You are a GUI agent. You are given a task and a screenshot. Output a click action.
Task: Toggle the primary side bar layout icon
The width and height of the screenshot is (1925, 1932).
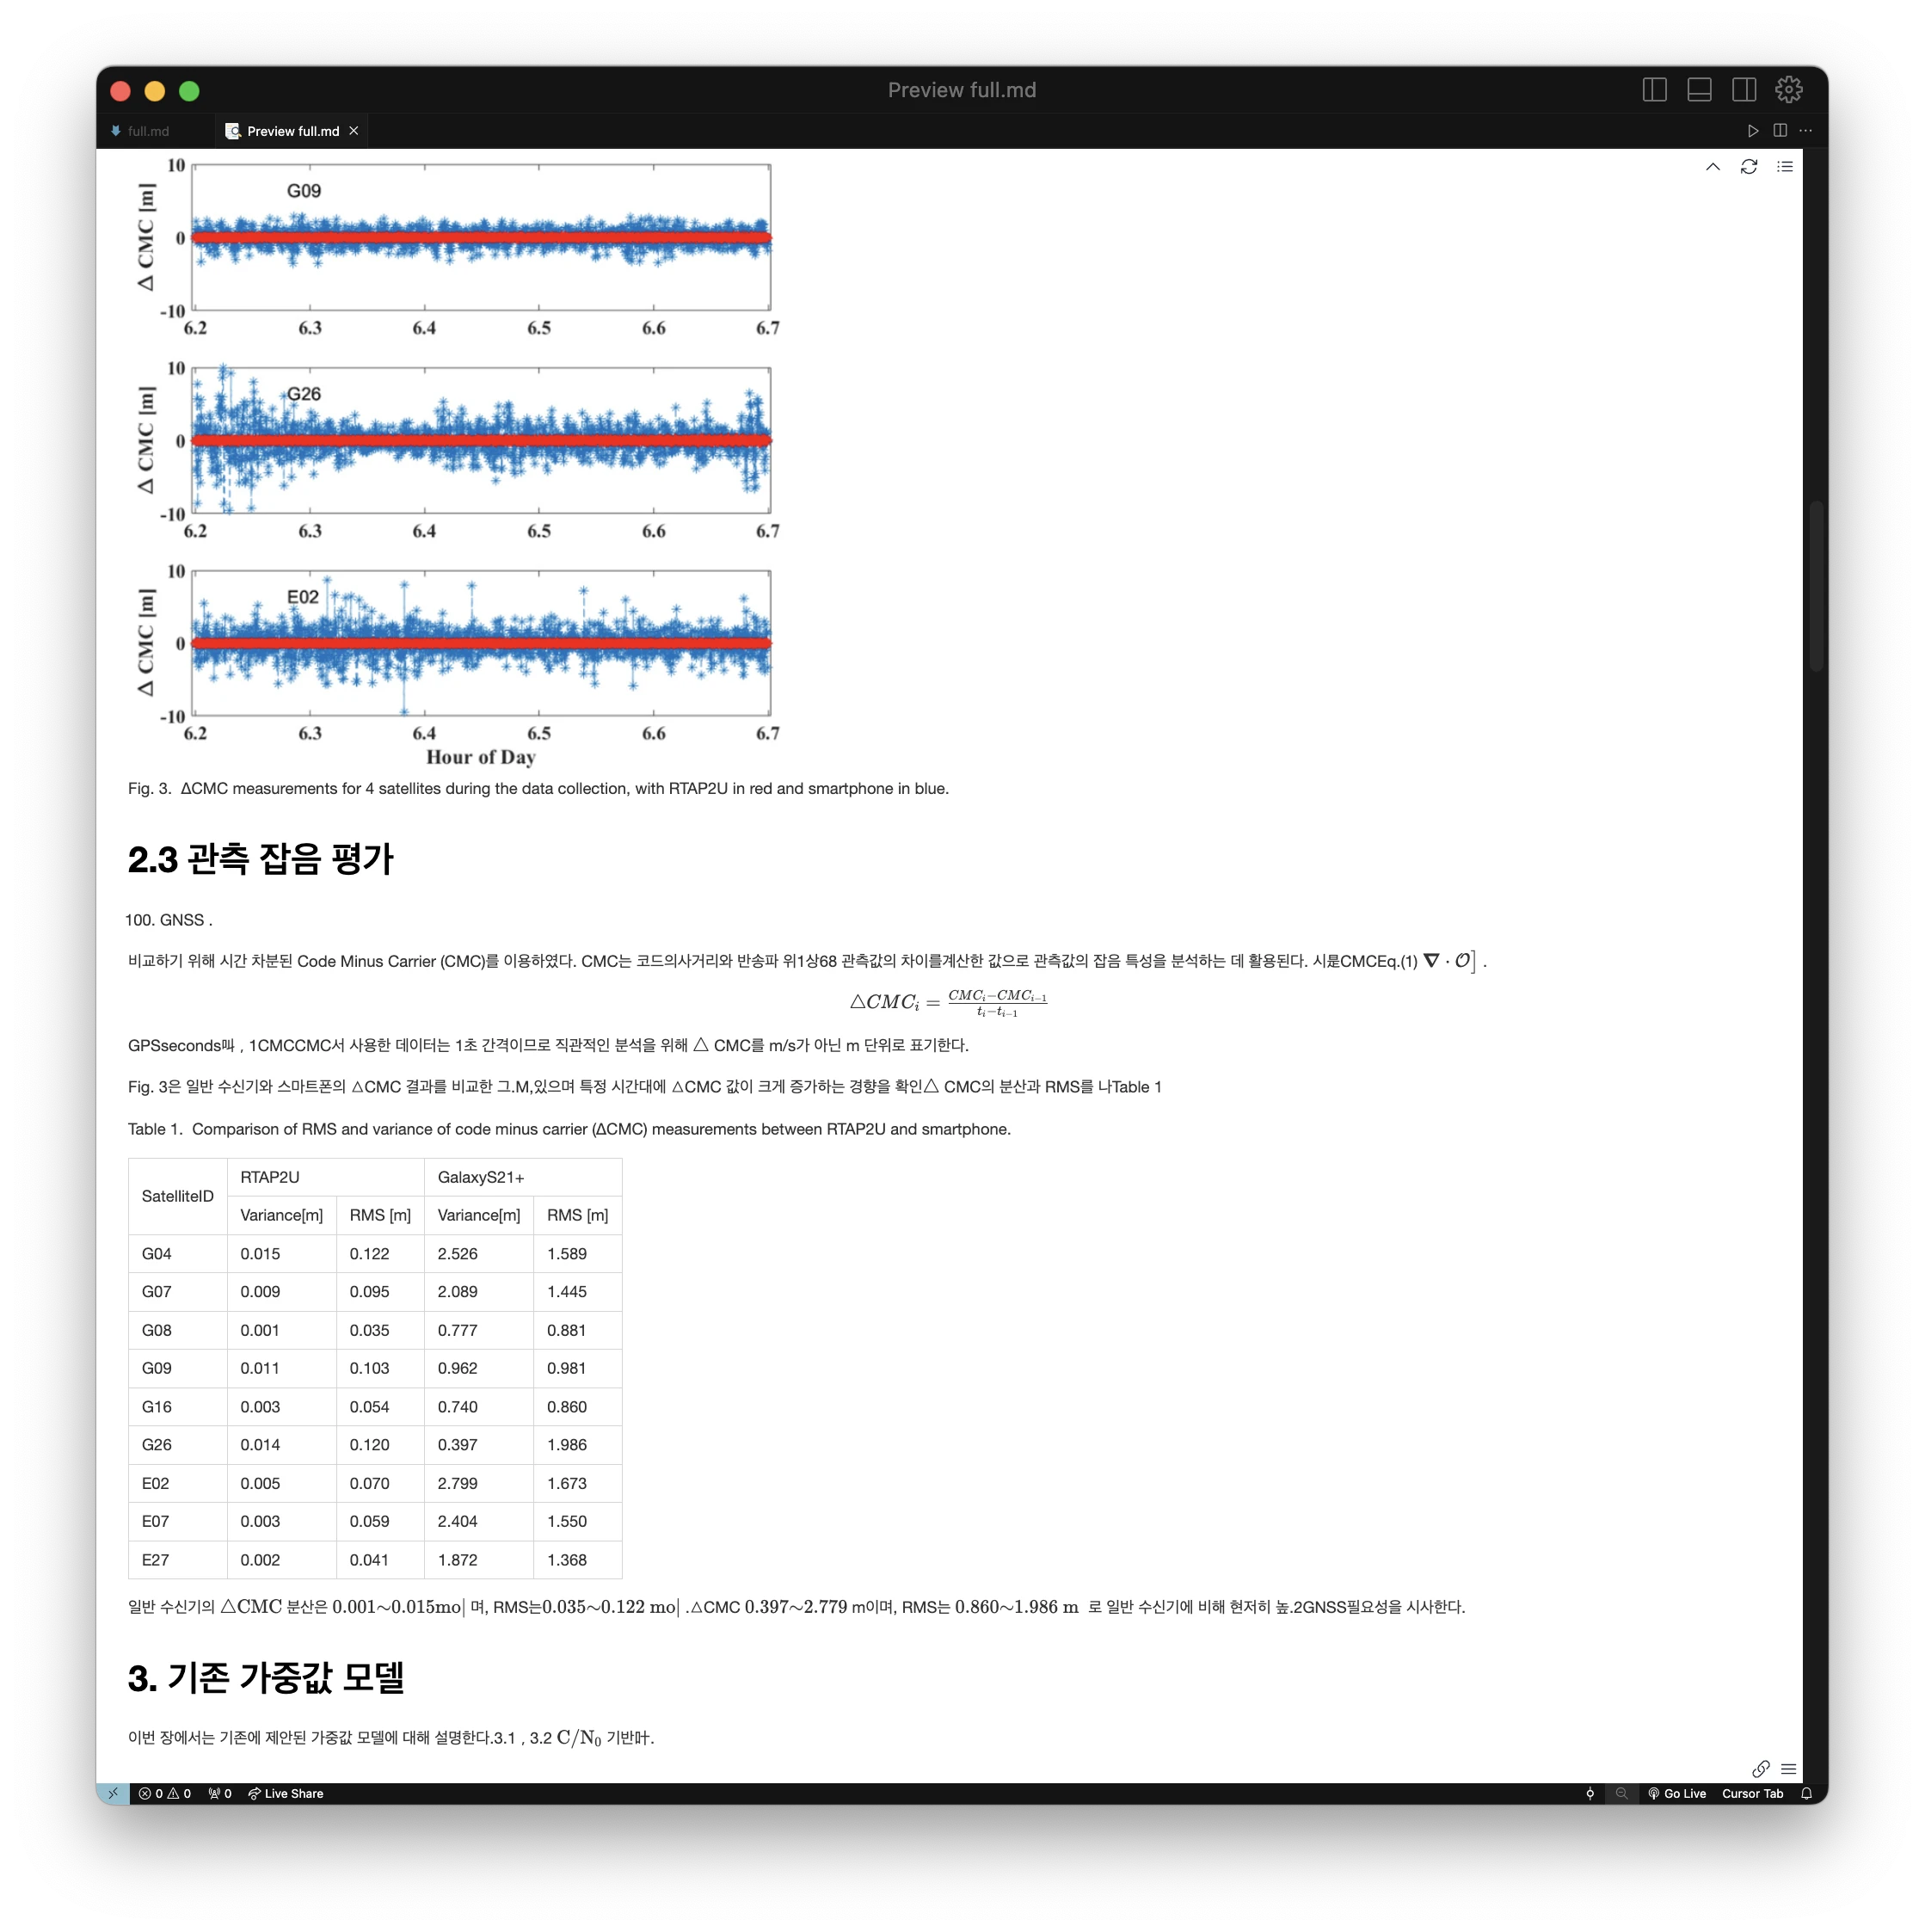[1655, 90]
